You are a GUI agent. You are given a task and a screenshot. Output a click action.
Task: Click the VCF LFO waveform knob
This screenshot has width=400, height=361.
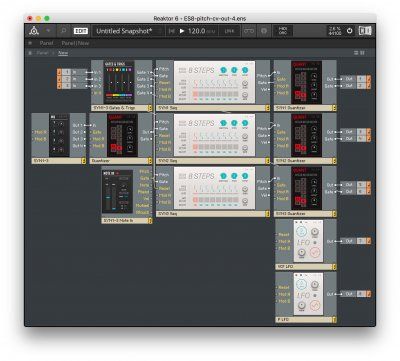pos(315,252)
